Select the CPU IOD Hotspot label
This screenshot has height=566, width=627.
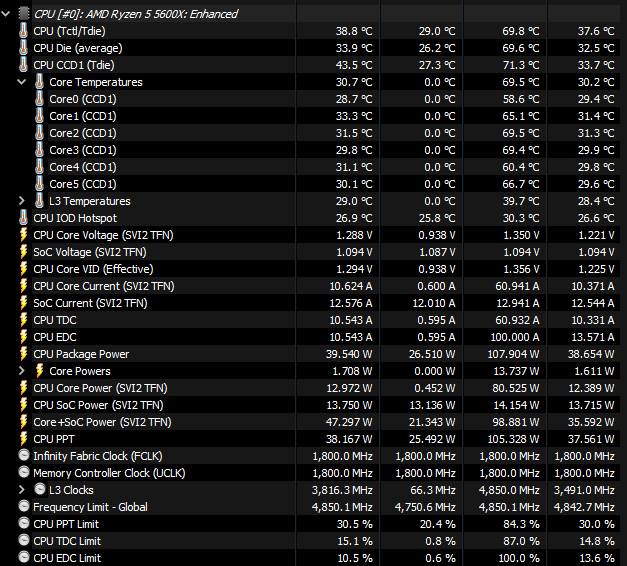click(x=75, y=218)
